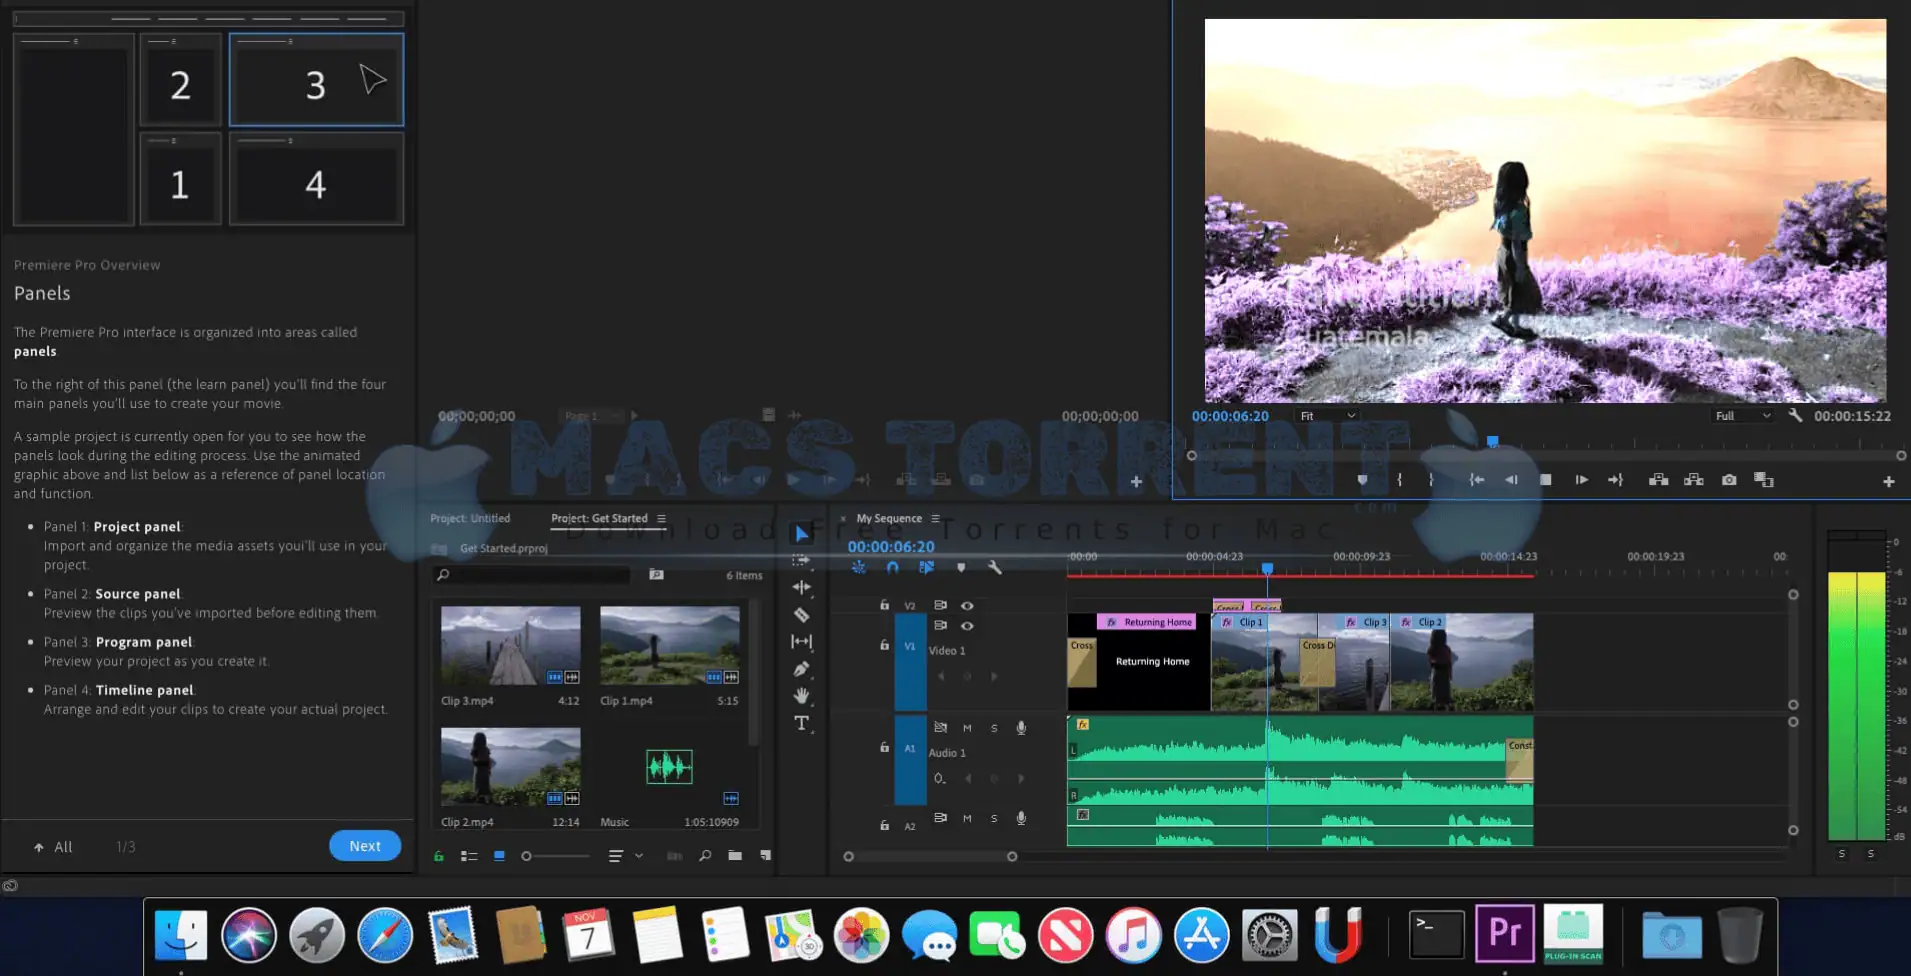
Task: Toggle insert sequences as nests
Action: pyautogui.click(x=858, y=567)
